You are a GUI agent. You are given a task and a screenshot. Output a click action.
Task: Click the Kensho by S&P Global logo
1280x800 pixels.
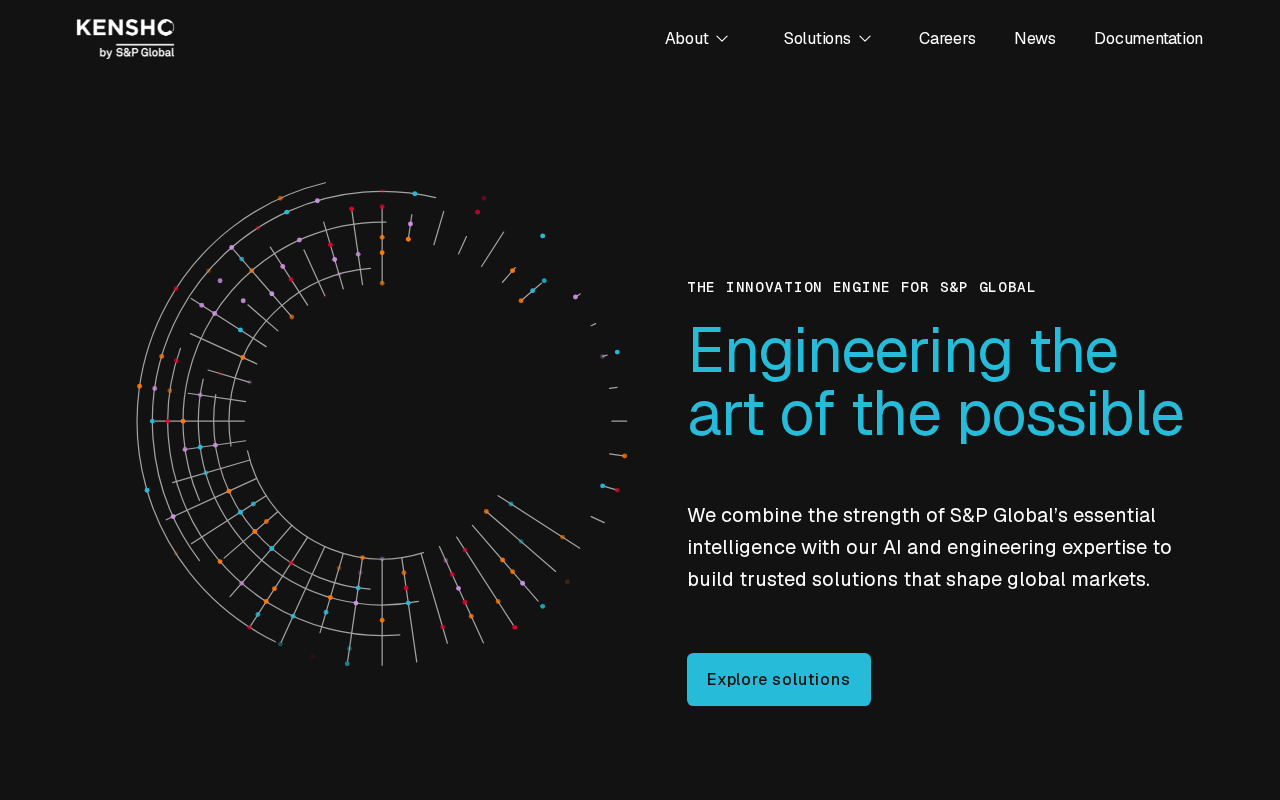click(x=125, y=38)
